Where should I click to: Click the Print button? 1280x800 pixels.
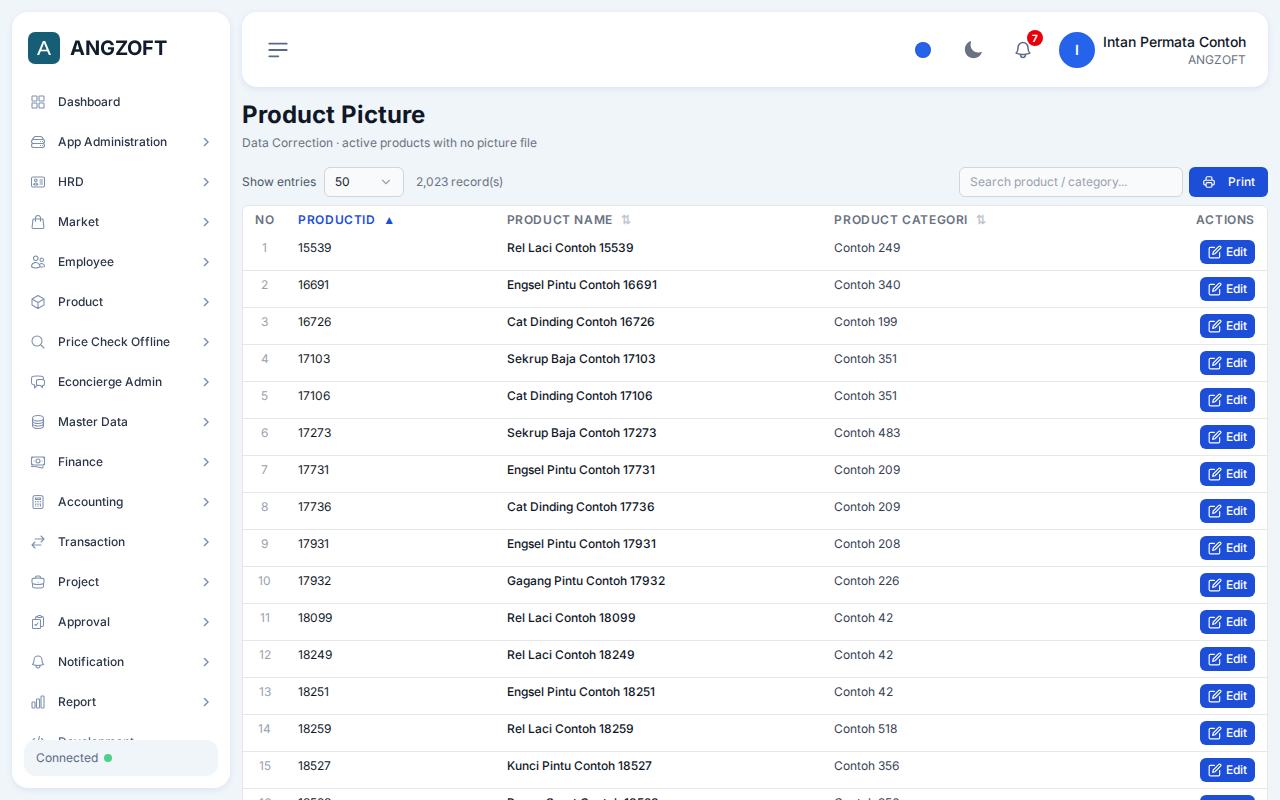pyautogui.click(x=1228, y=182)
